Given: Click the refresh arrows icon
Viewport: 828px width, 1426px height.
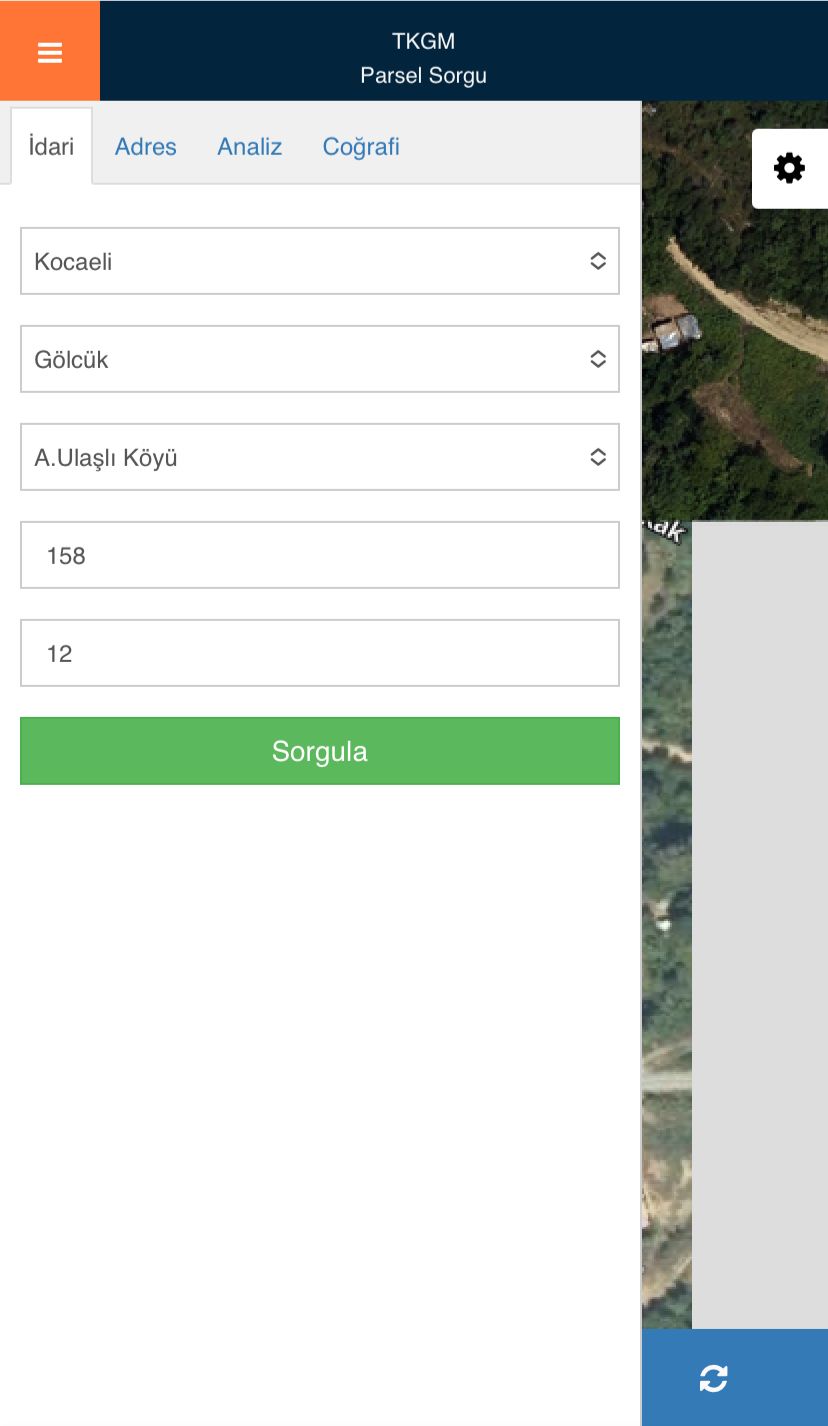Looking at the screenshot, I should [x=713, y=1378].
